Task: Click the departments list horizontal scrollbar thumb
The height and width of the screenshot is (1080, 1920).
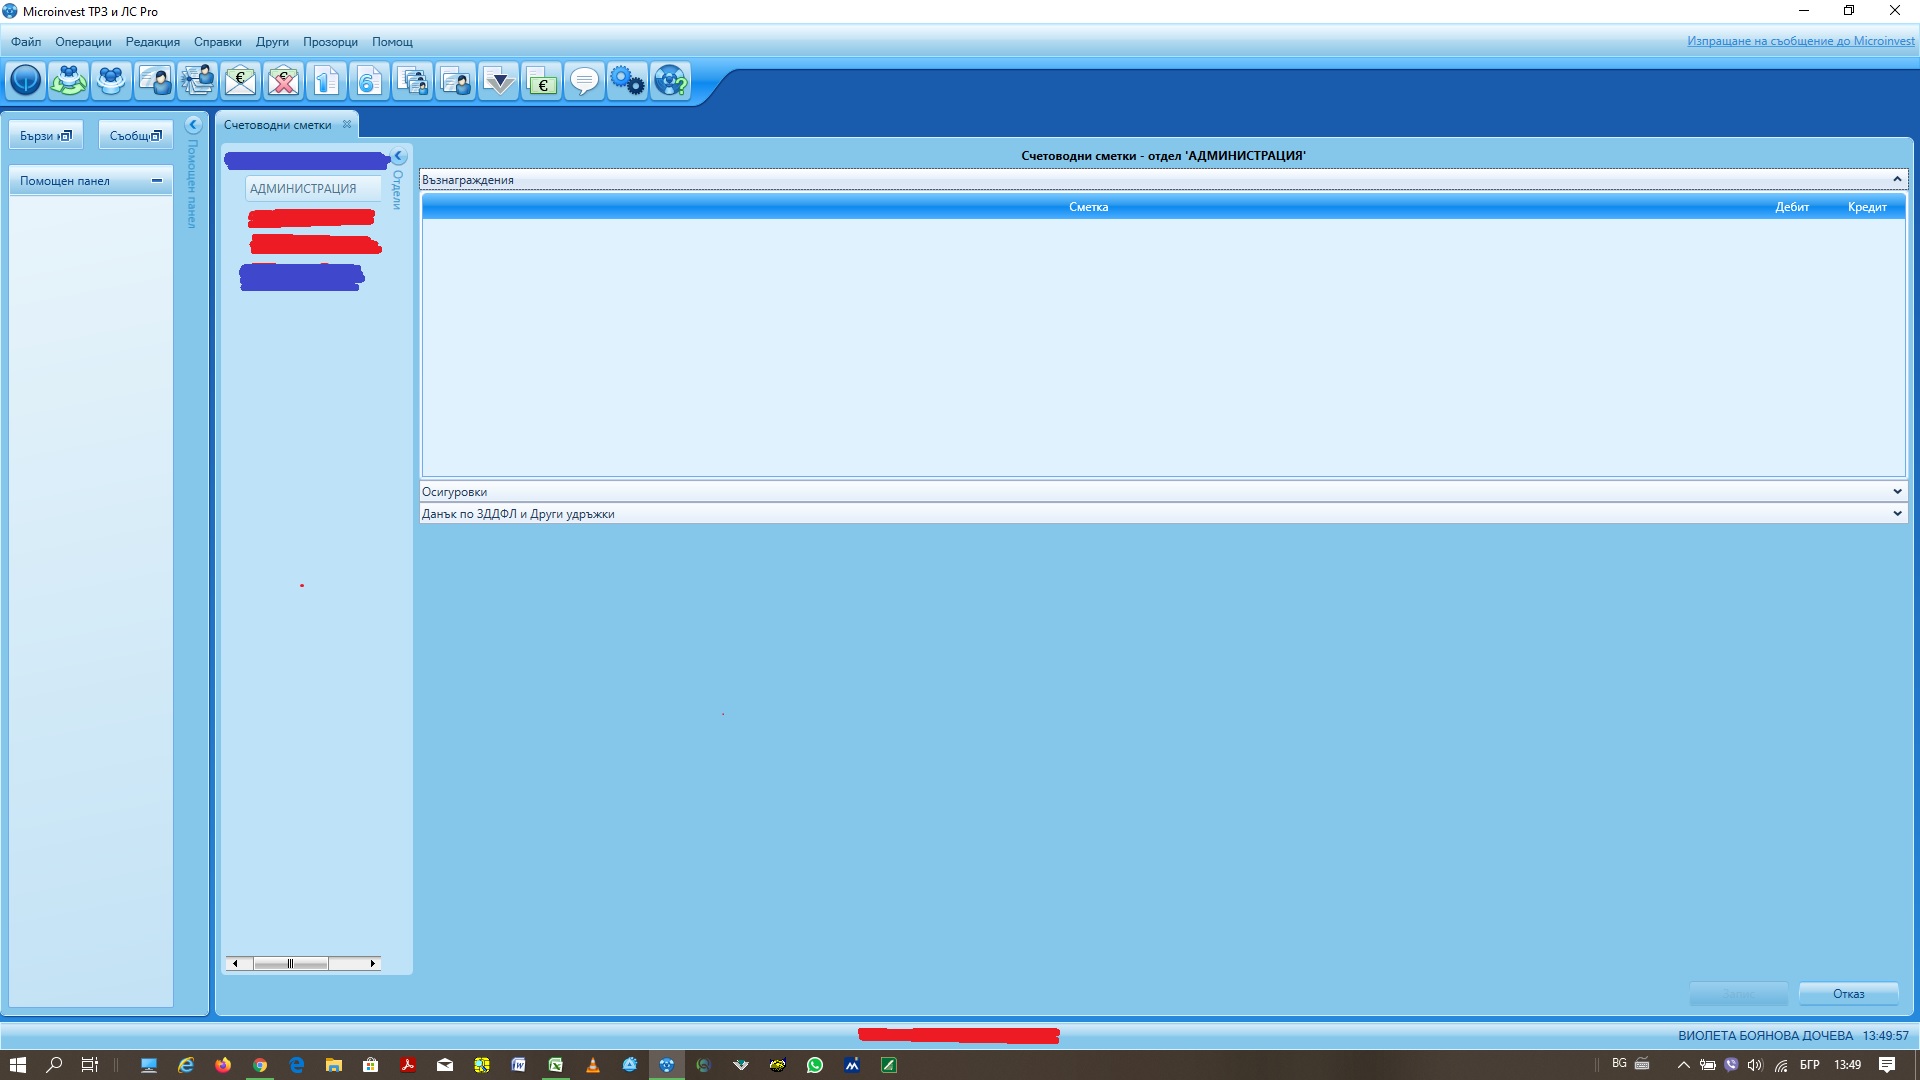Action: (290, 964)
